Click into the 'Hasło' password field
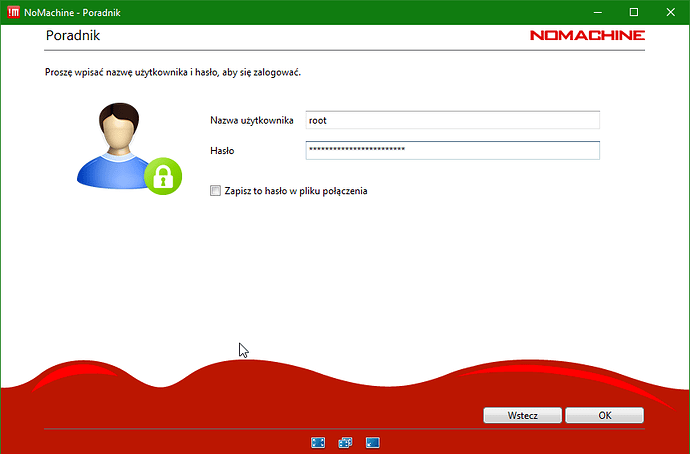This screenshot has height=454, width=690. [451, 150]
